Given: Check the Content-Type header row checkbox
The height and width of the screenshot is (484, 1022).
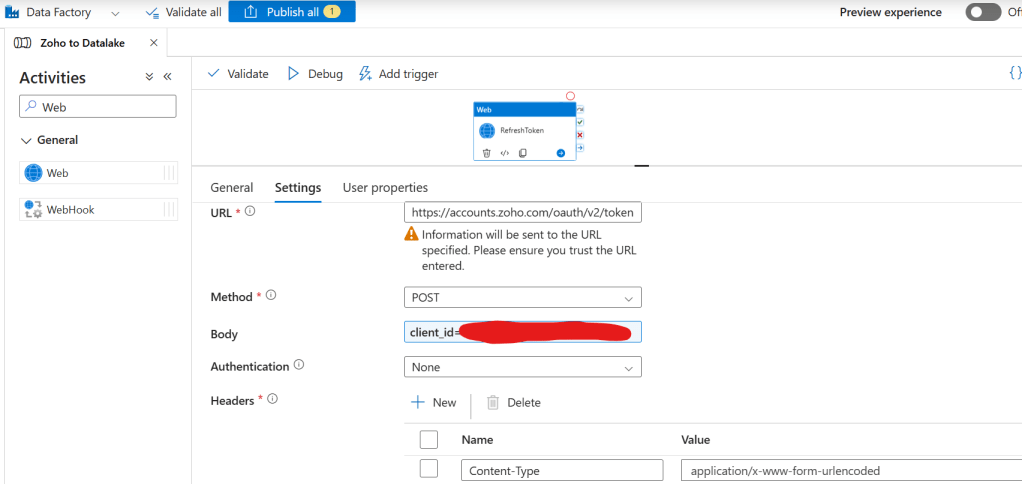Looking at the screenshot, I should 429,470.
